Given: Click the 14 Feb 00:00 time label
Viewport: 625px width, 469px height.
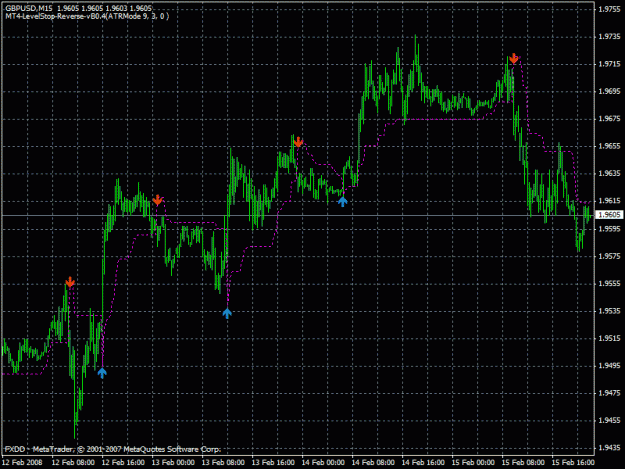Looking at the screenshot, I should (x=323, y=463).
